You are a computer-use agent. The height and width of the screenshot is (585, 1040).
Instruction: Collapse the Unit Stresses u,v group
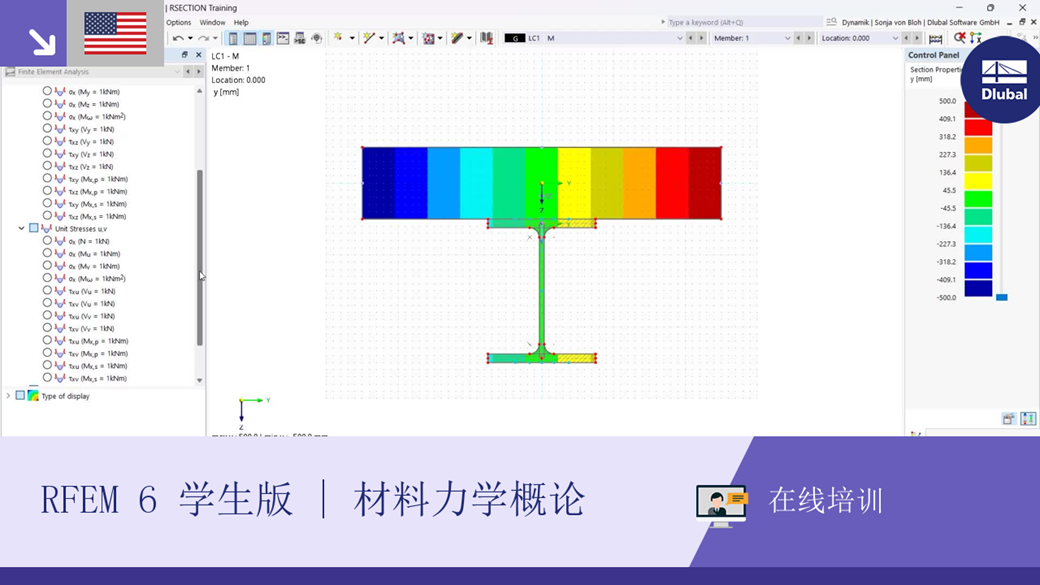coord(21,228)
